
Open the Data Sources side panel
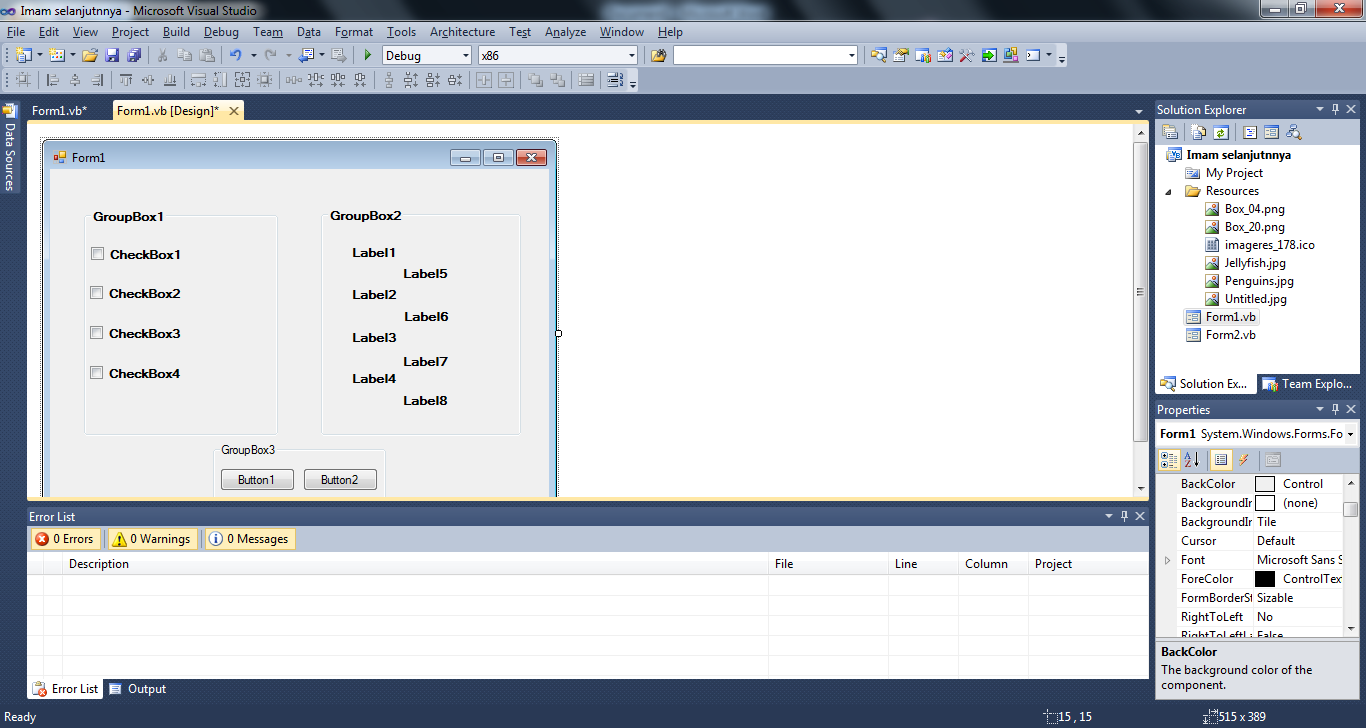coord(10,148)
